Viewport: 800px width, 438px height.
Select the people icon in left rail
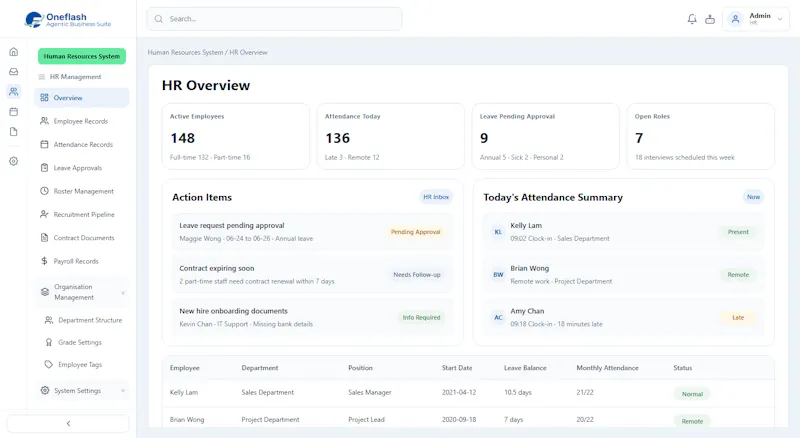pos(14,91)
